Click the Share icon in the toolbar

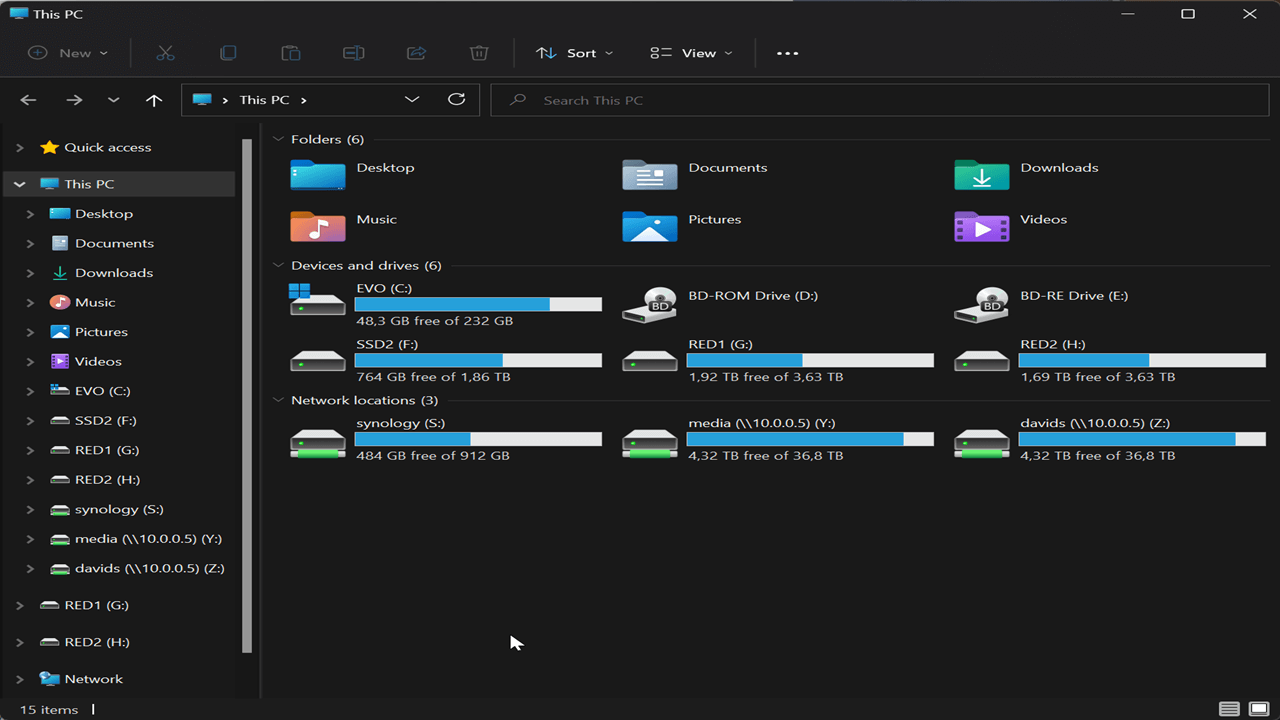(x=416, y=52)
